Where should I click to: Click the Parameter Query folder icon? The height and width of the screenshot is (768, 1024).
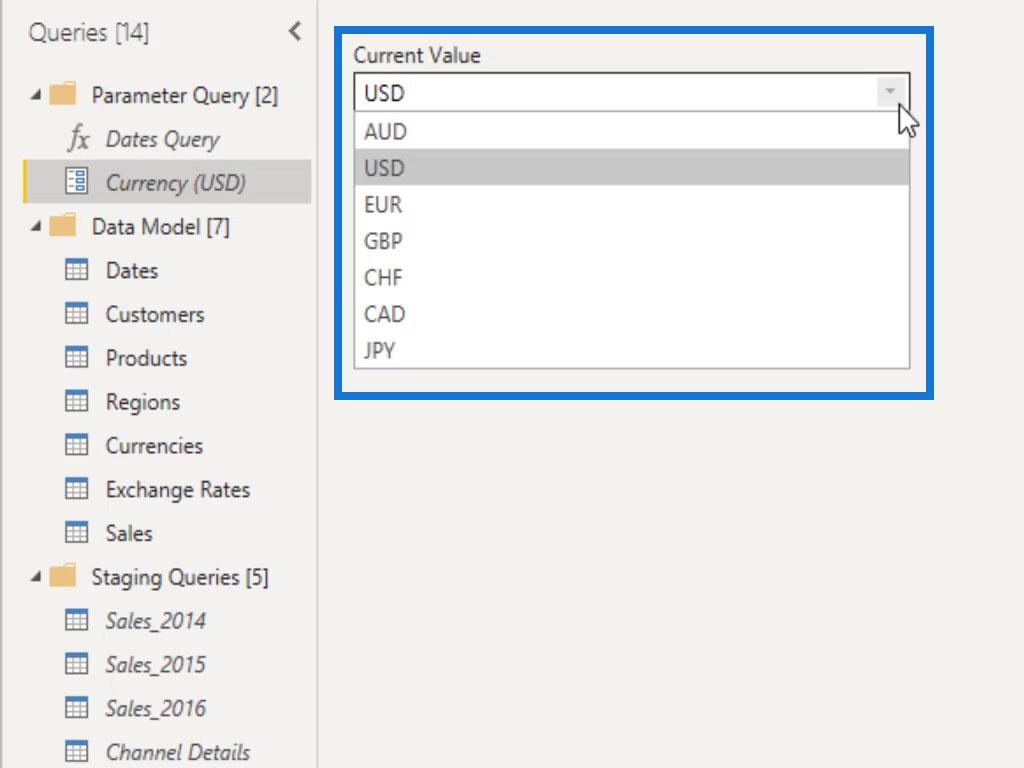63,95
